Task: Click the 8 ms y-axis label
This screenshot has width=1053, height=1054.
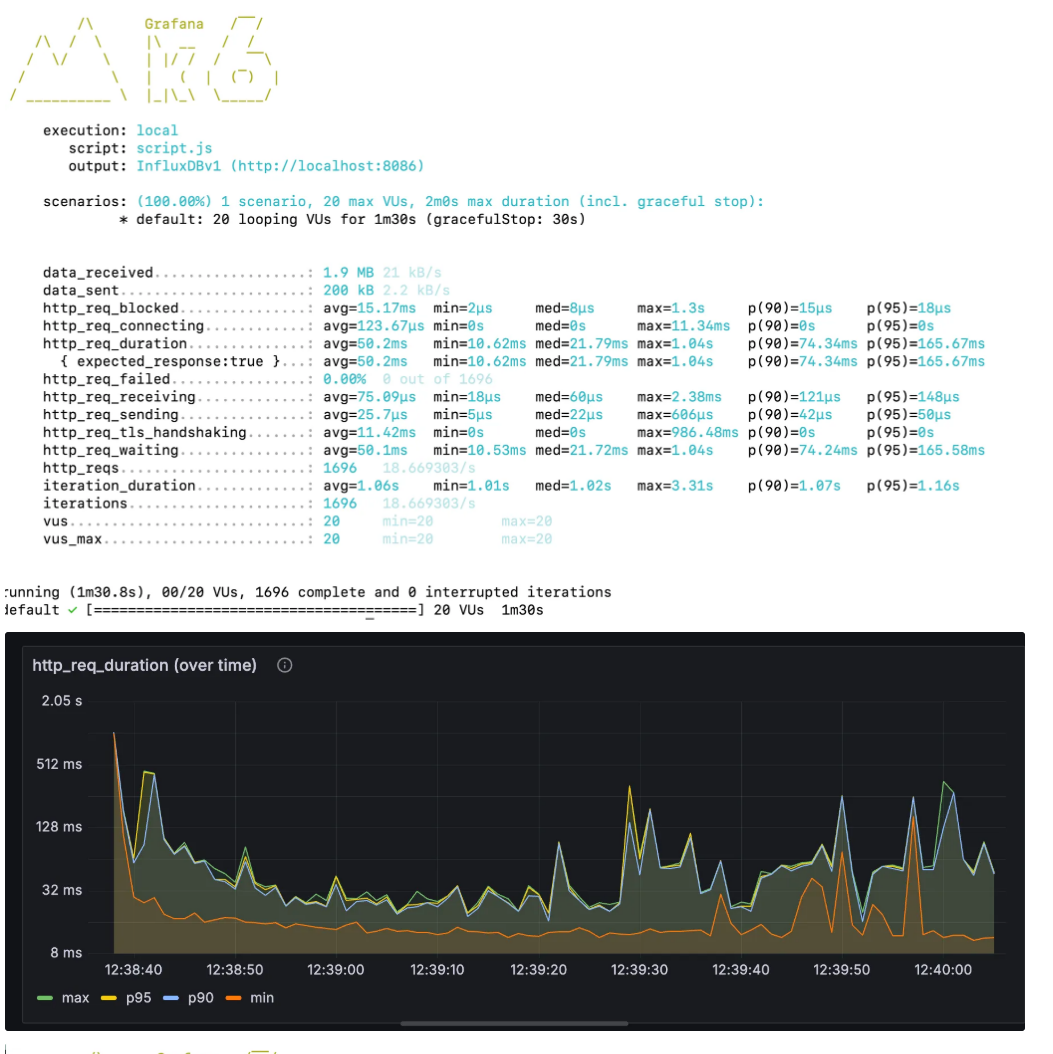Action: pos(66,952)
